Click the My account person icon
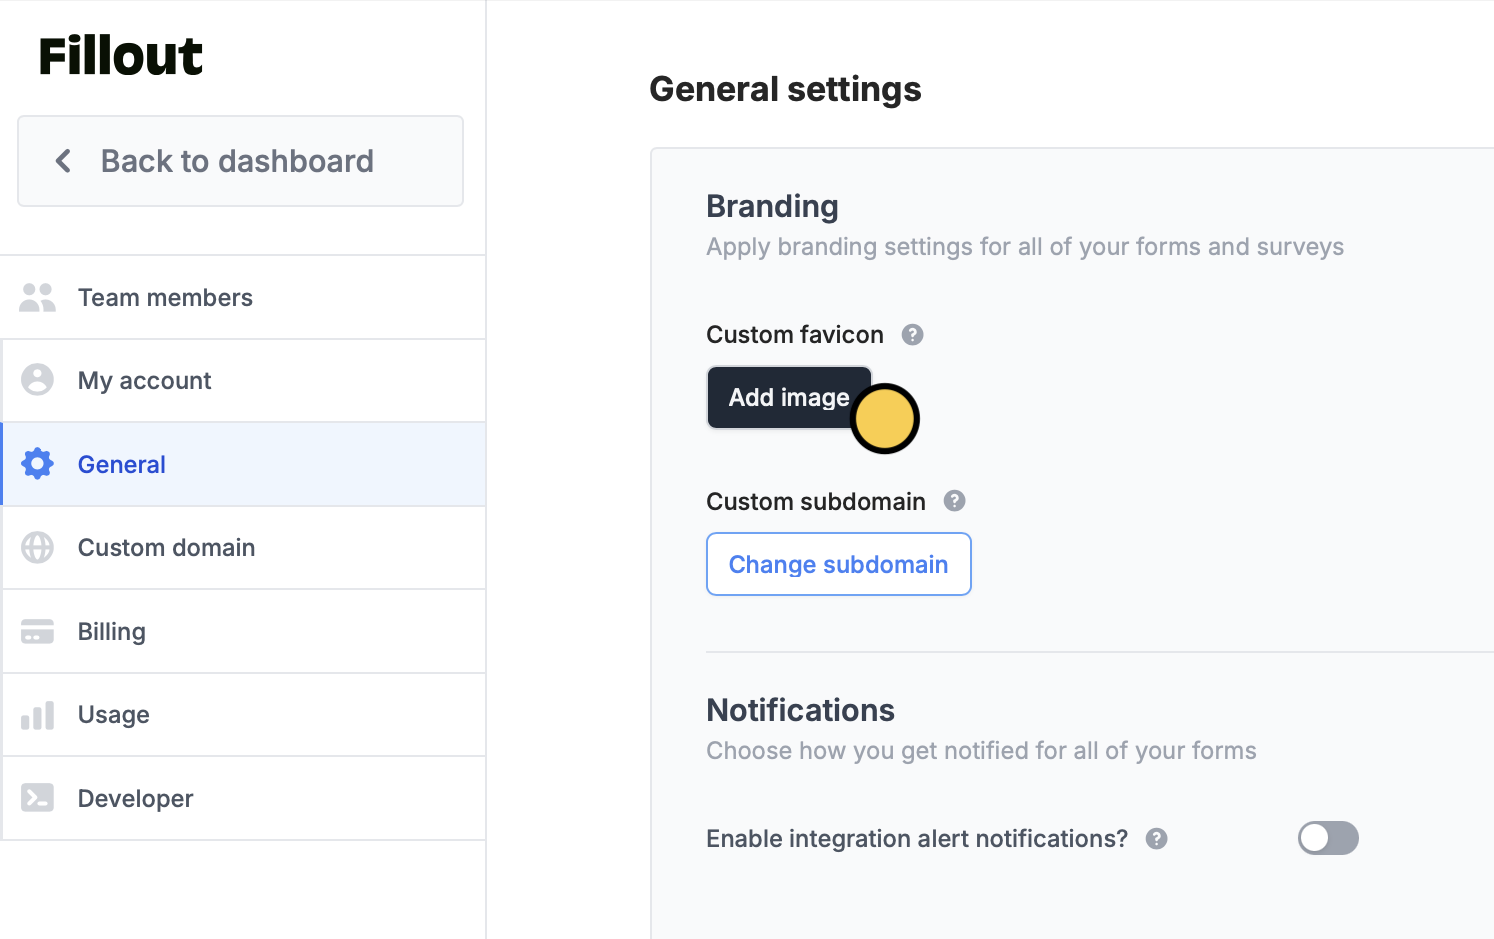 [37, 380]
